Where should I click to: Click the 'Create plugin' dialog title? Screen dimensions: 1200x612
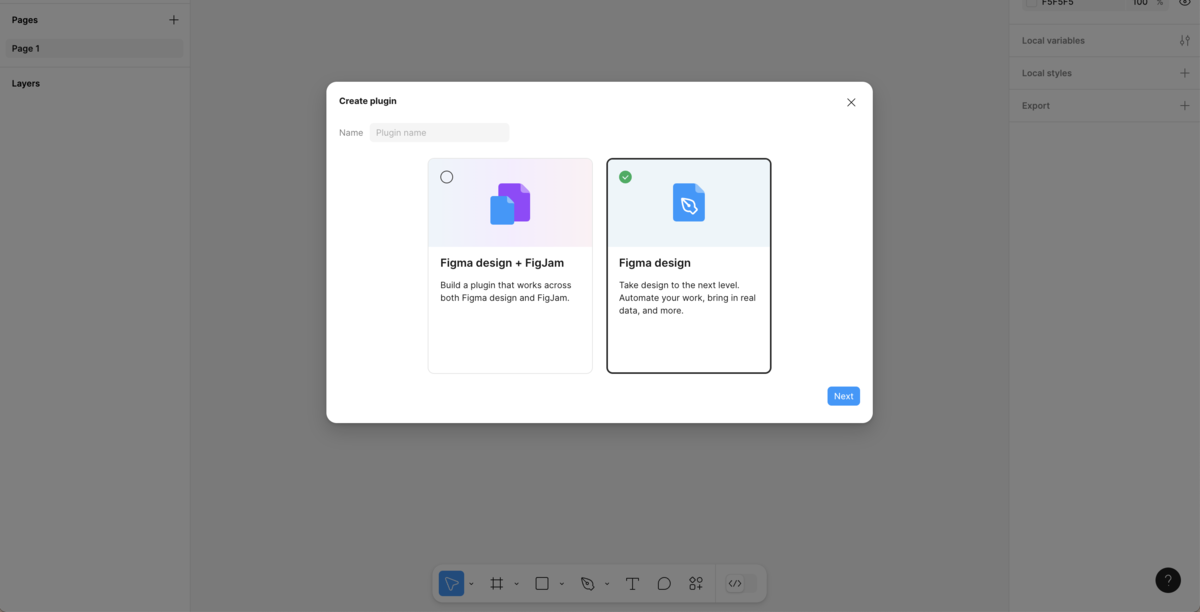pyautogui.click(x=368, y=101)
